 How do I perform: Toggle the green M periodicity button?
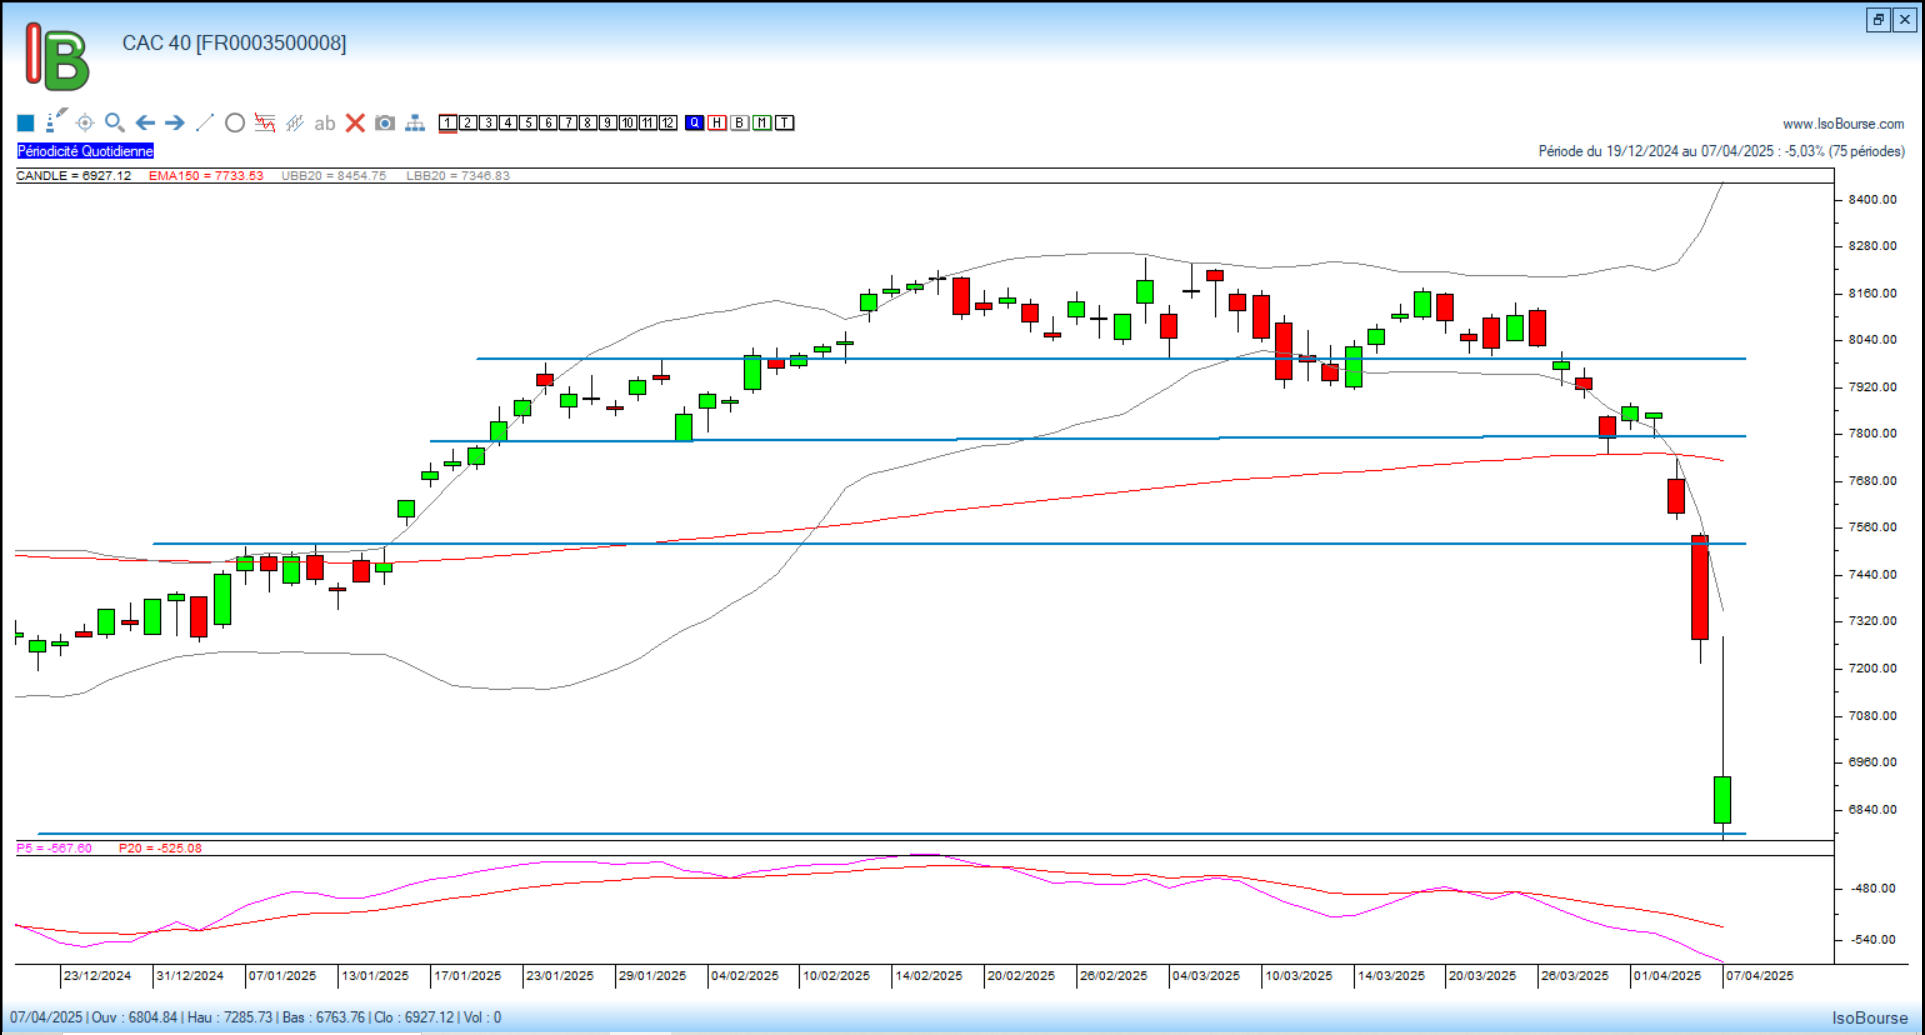[x=762, y=123]
